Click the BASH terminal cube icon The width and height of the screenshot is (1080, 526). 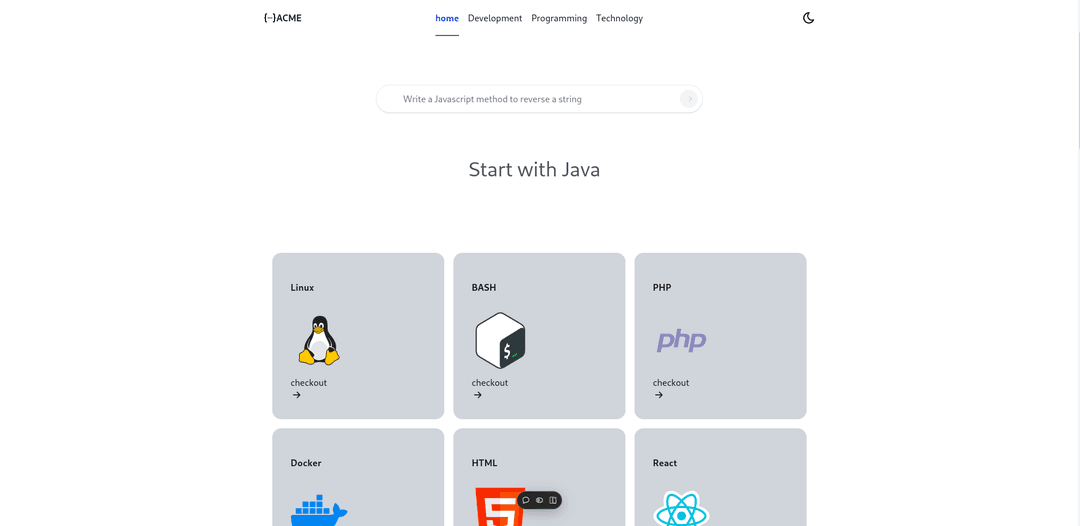501,340
